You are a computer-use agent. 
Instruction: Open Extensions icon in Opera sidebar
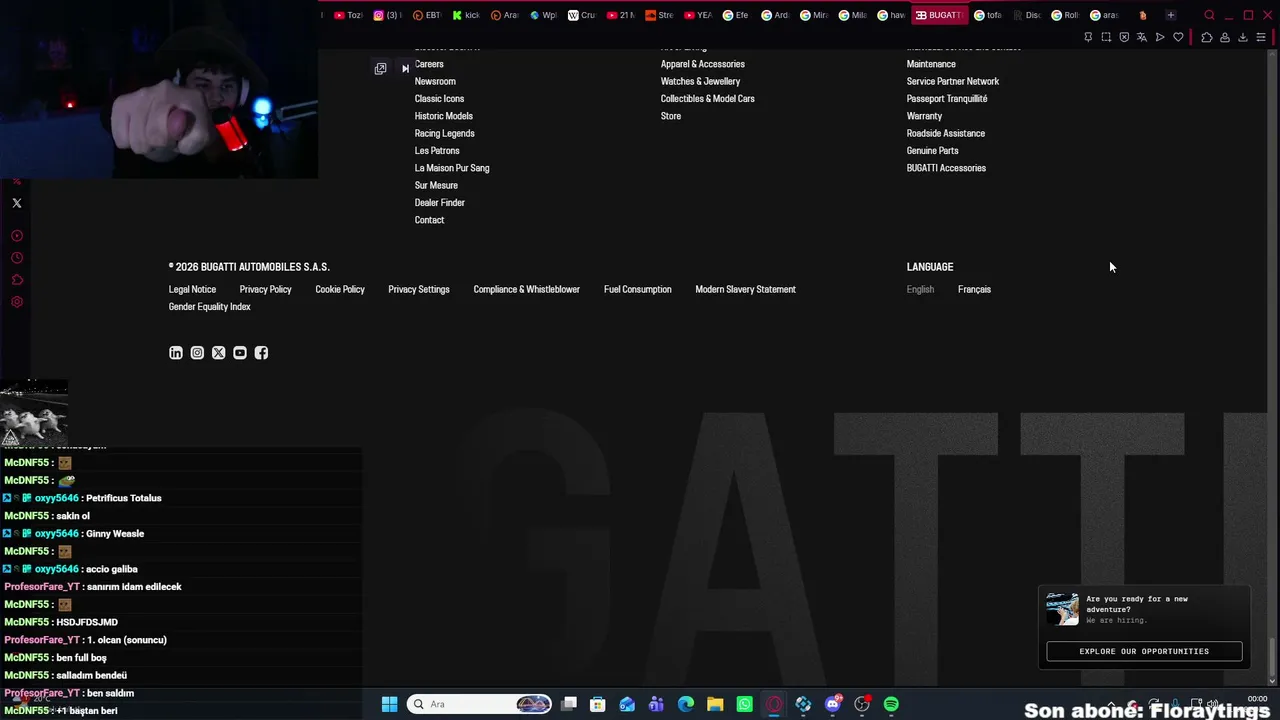coord(17,280)
